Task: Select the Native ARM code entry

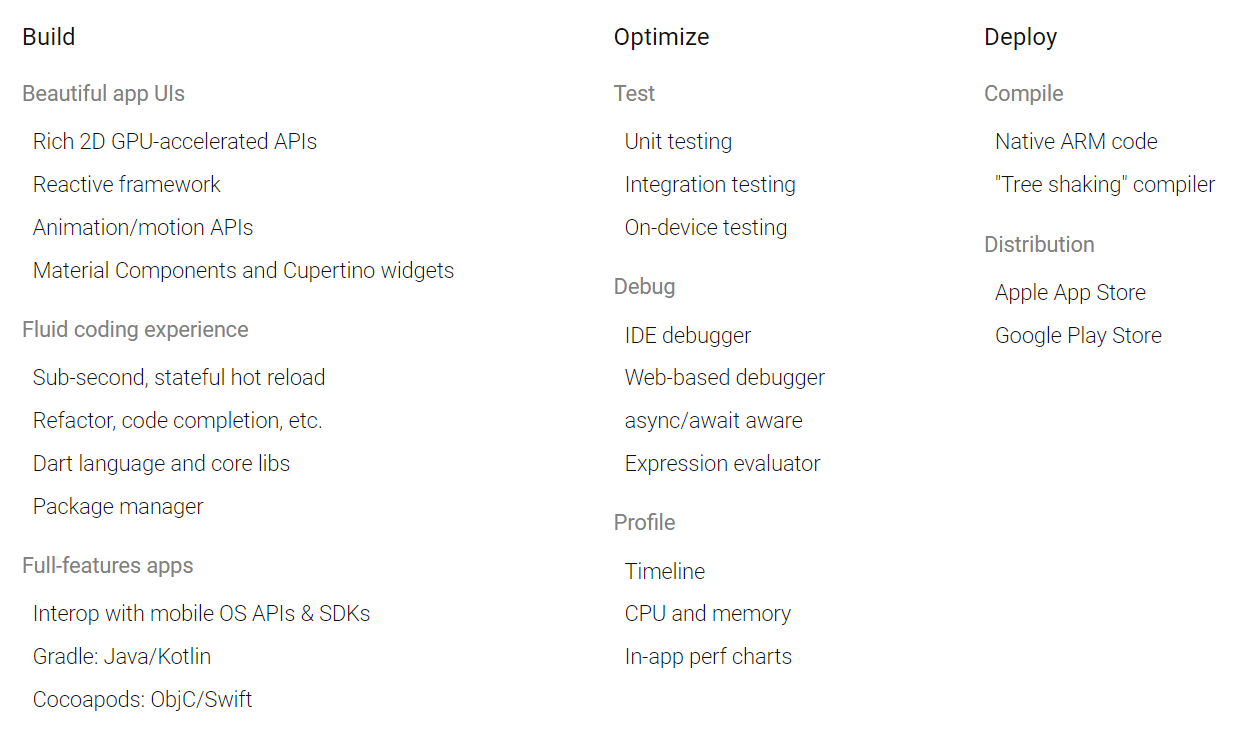Action: pos(1076,142)
